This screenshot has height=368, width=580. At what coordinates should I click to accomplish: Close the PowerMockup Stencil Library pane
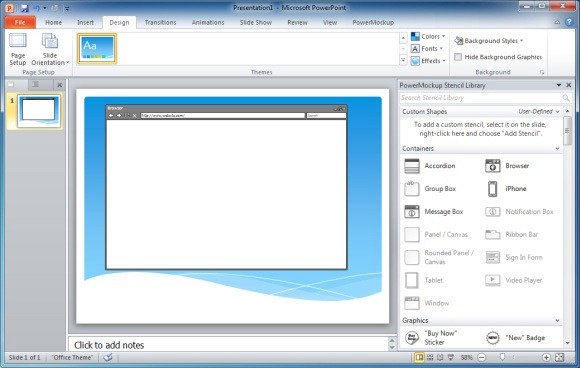click(569, 85)
